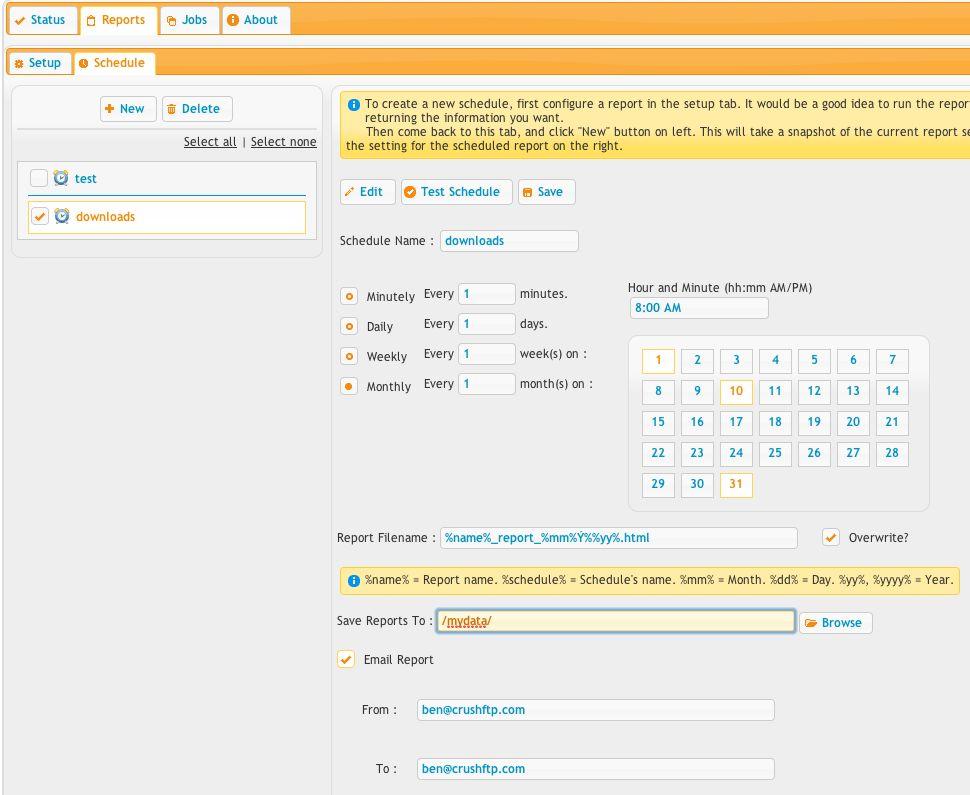Check the test schedule checkbox
The image size is (970, 795).
(x=38, y=178)
